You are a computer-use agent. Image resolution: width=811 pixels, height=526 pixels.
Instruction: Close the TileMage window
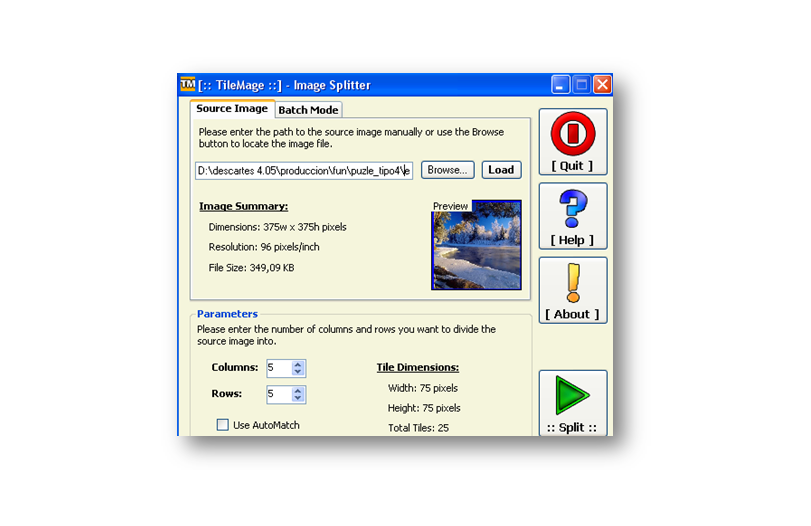(603, 84)
